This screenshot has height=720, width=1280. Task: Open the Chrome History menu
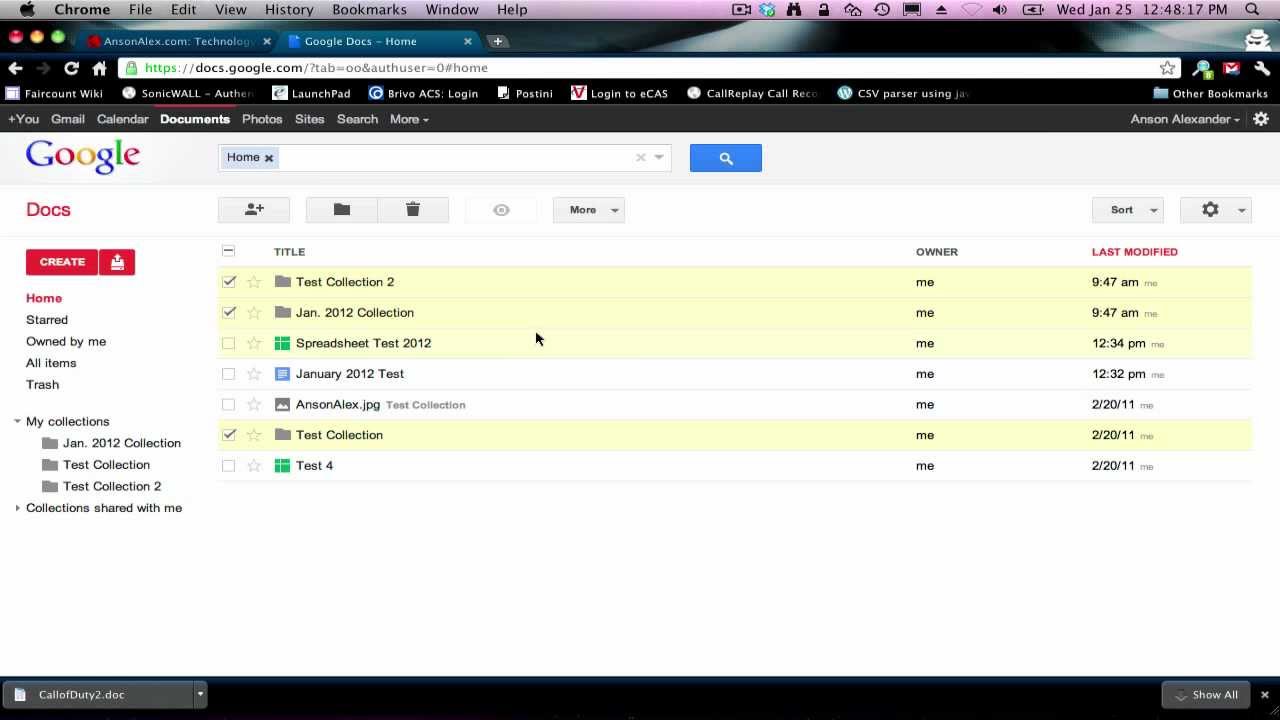[289, 9]
